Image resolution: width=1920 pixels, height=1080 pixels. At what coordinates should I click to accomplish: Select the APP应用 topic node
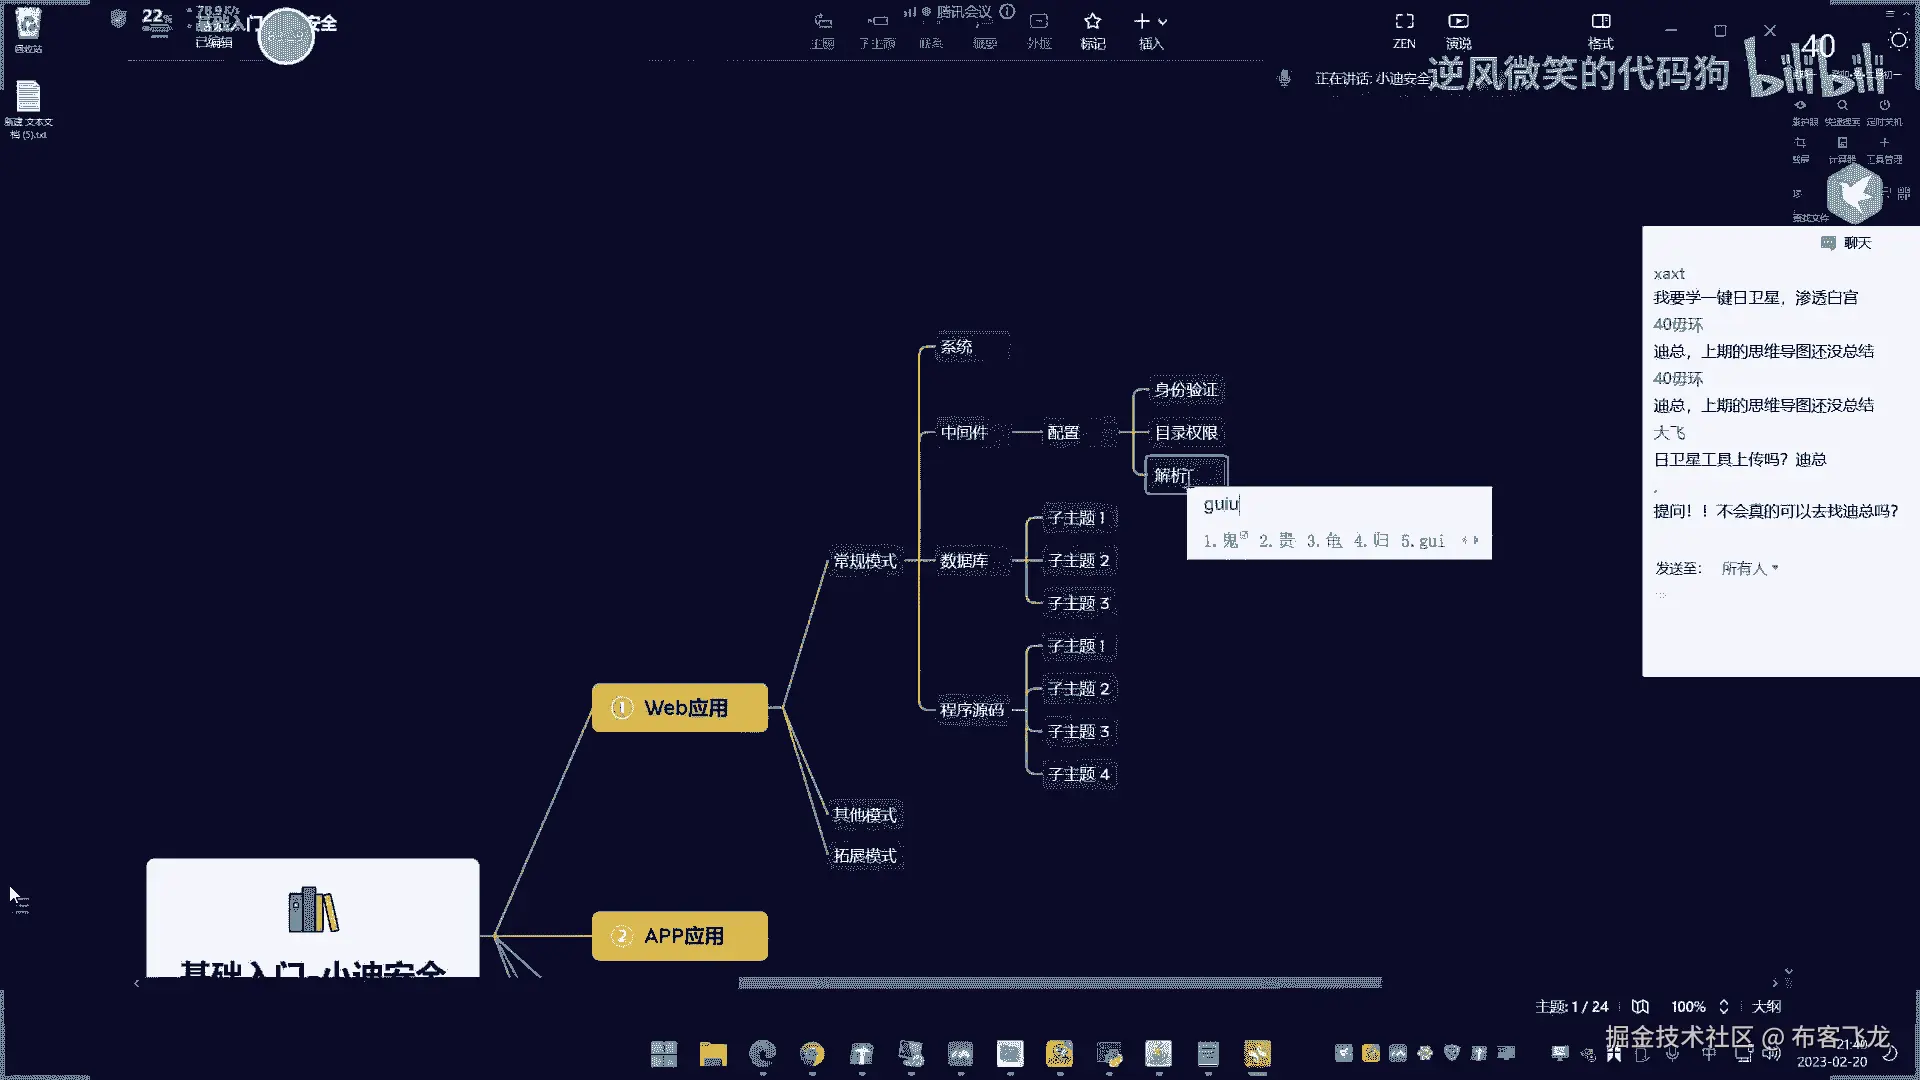click(x=680, y=936)
